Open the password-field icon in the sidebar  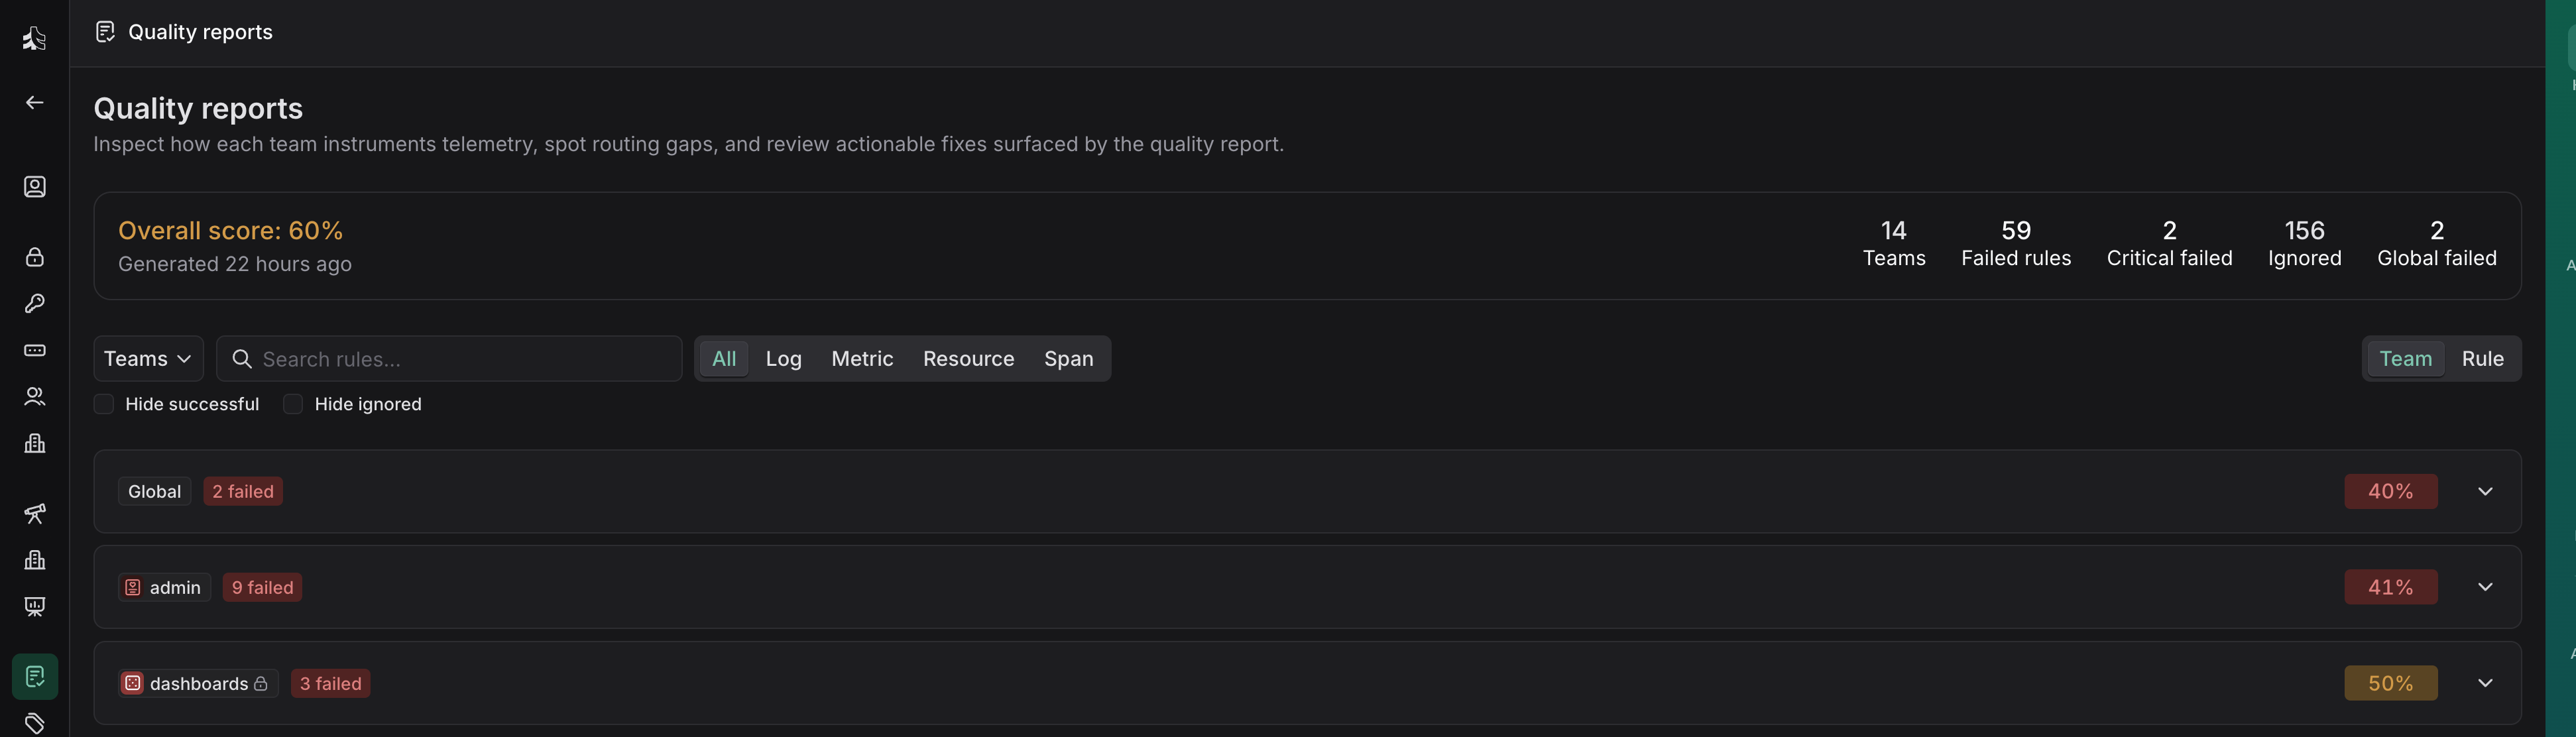coord(34,350)
